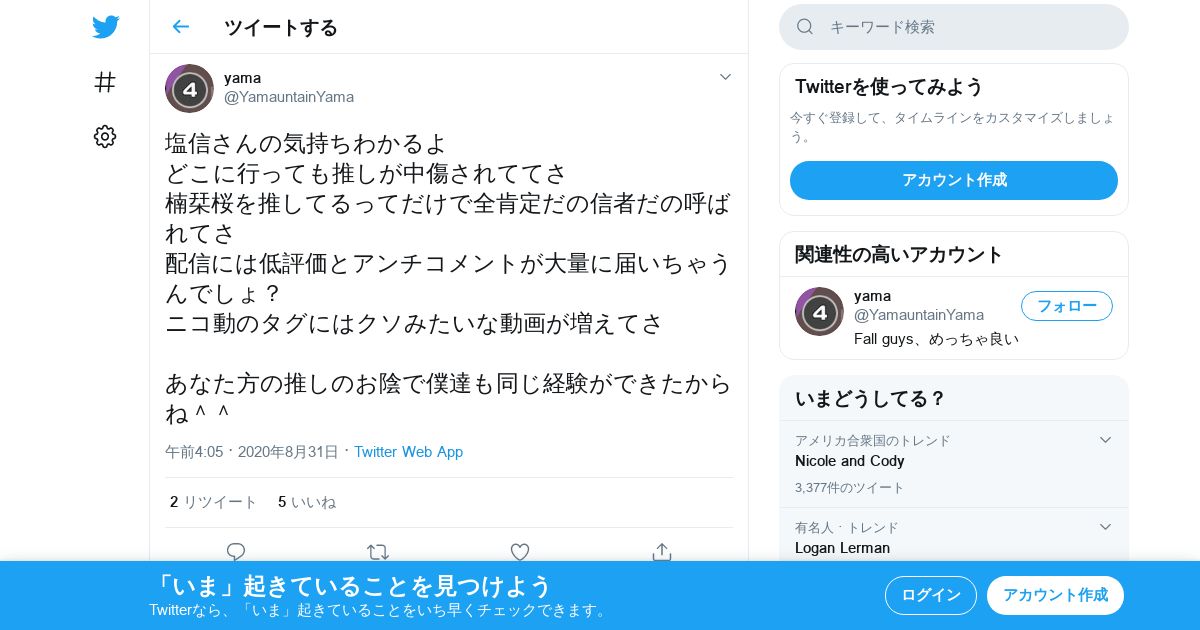Go back using the left arrow

coord(180,27)
